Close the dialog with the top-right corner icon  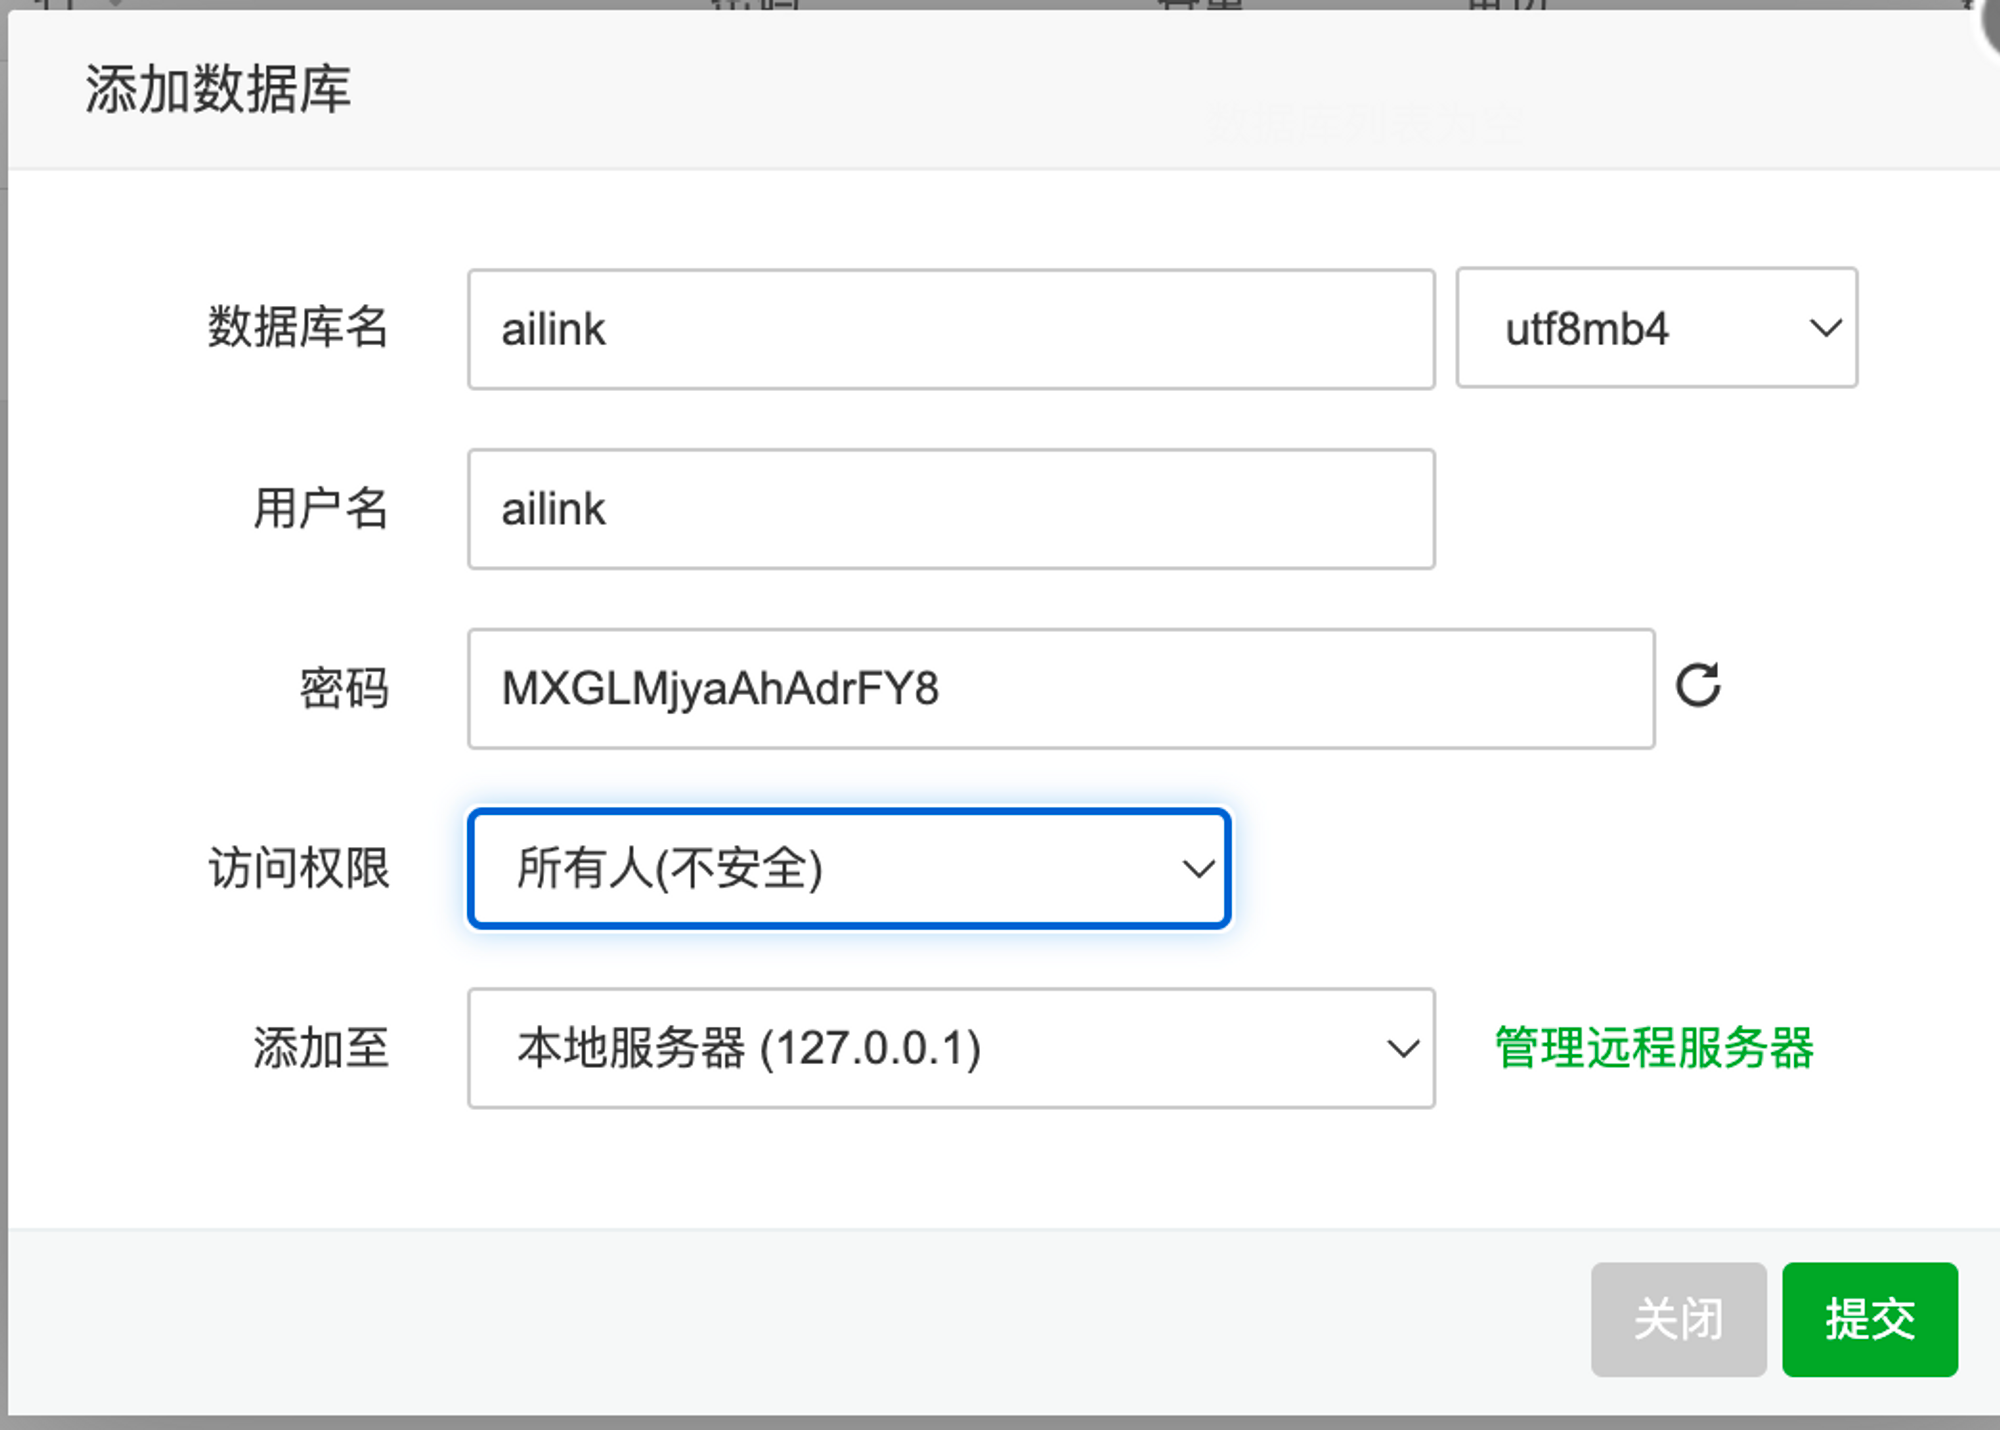pos(1990,20)
